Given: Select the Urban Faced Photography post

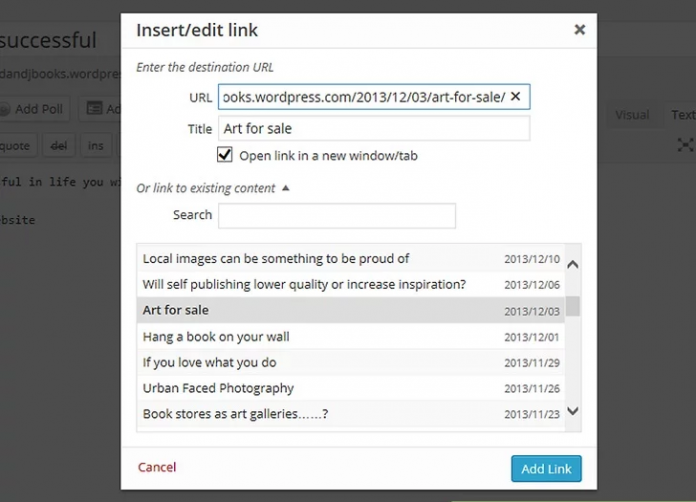Looking at the screenshot, I should click(x=218, y=388).
